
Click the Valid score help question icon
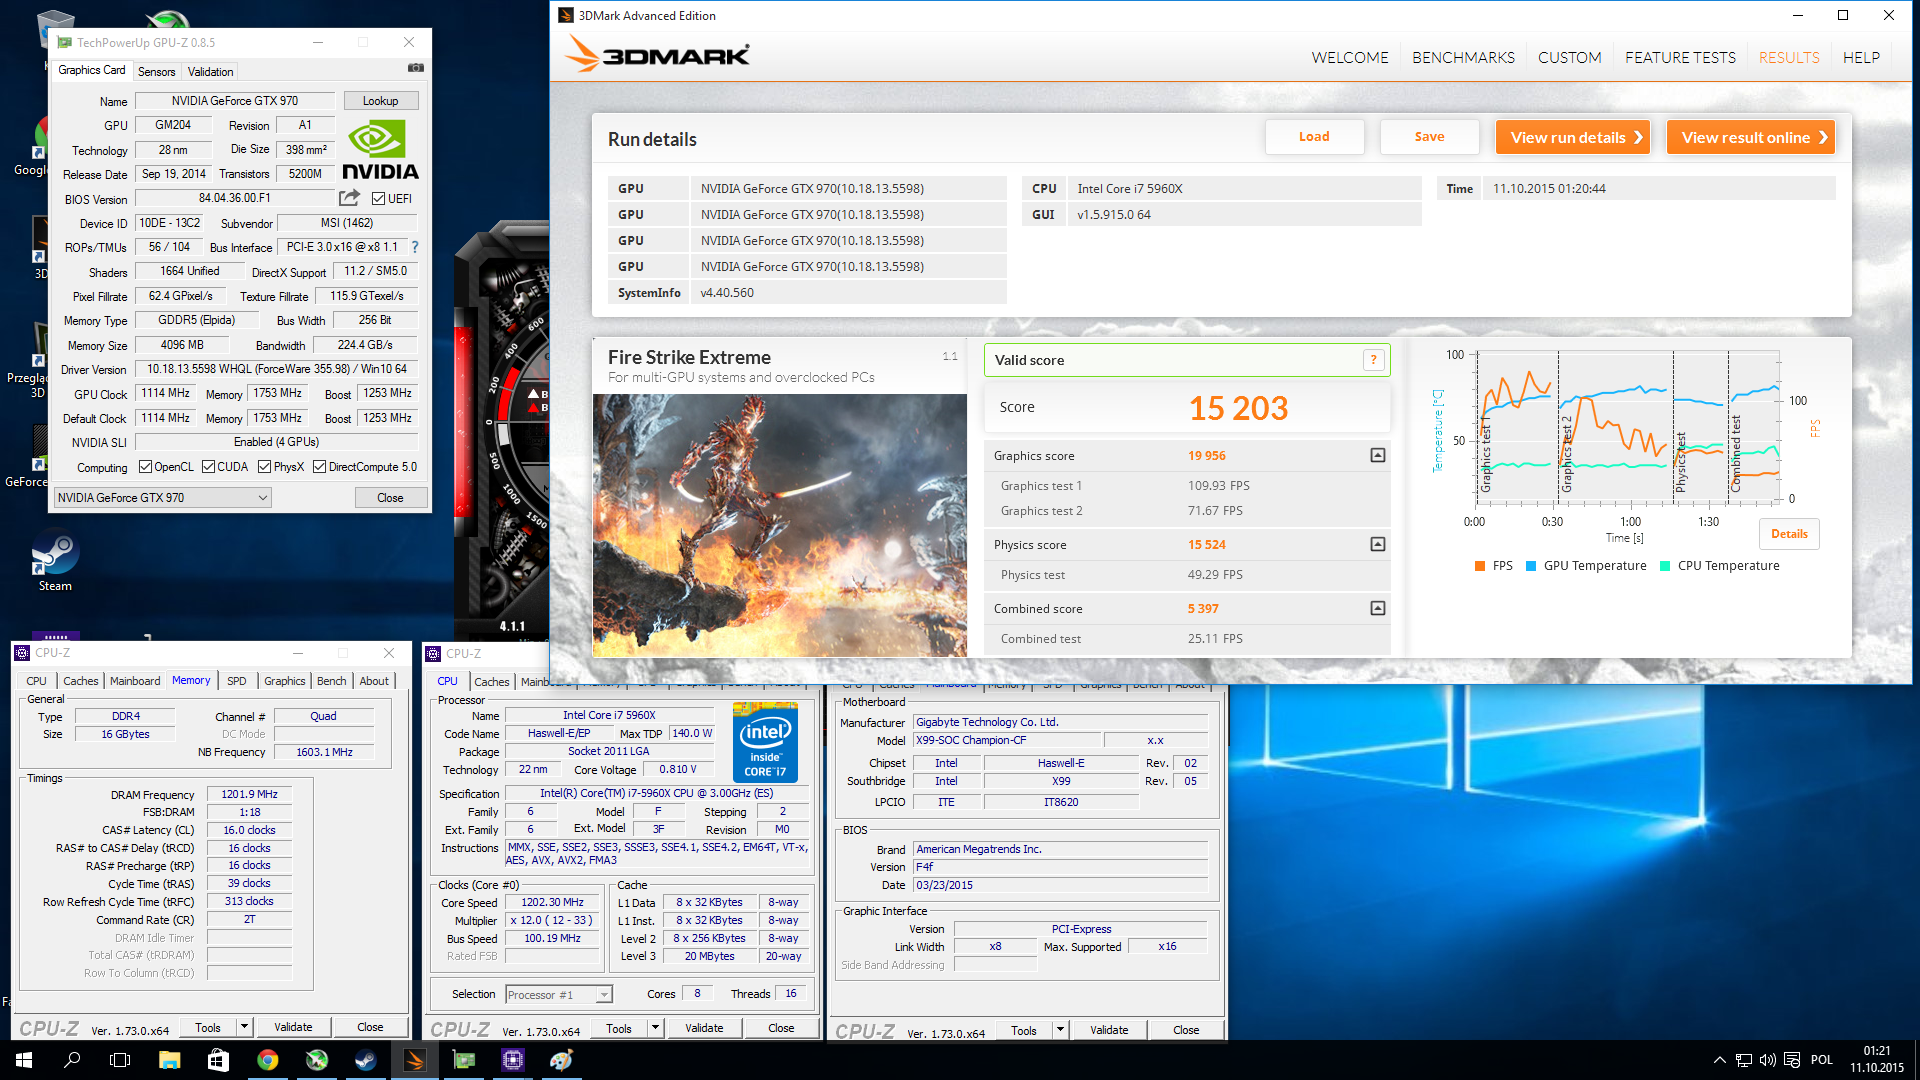coord(1373,360)
